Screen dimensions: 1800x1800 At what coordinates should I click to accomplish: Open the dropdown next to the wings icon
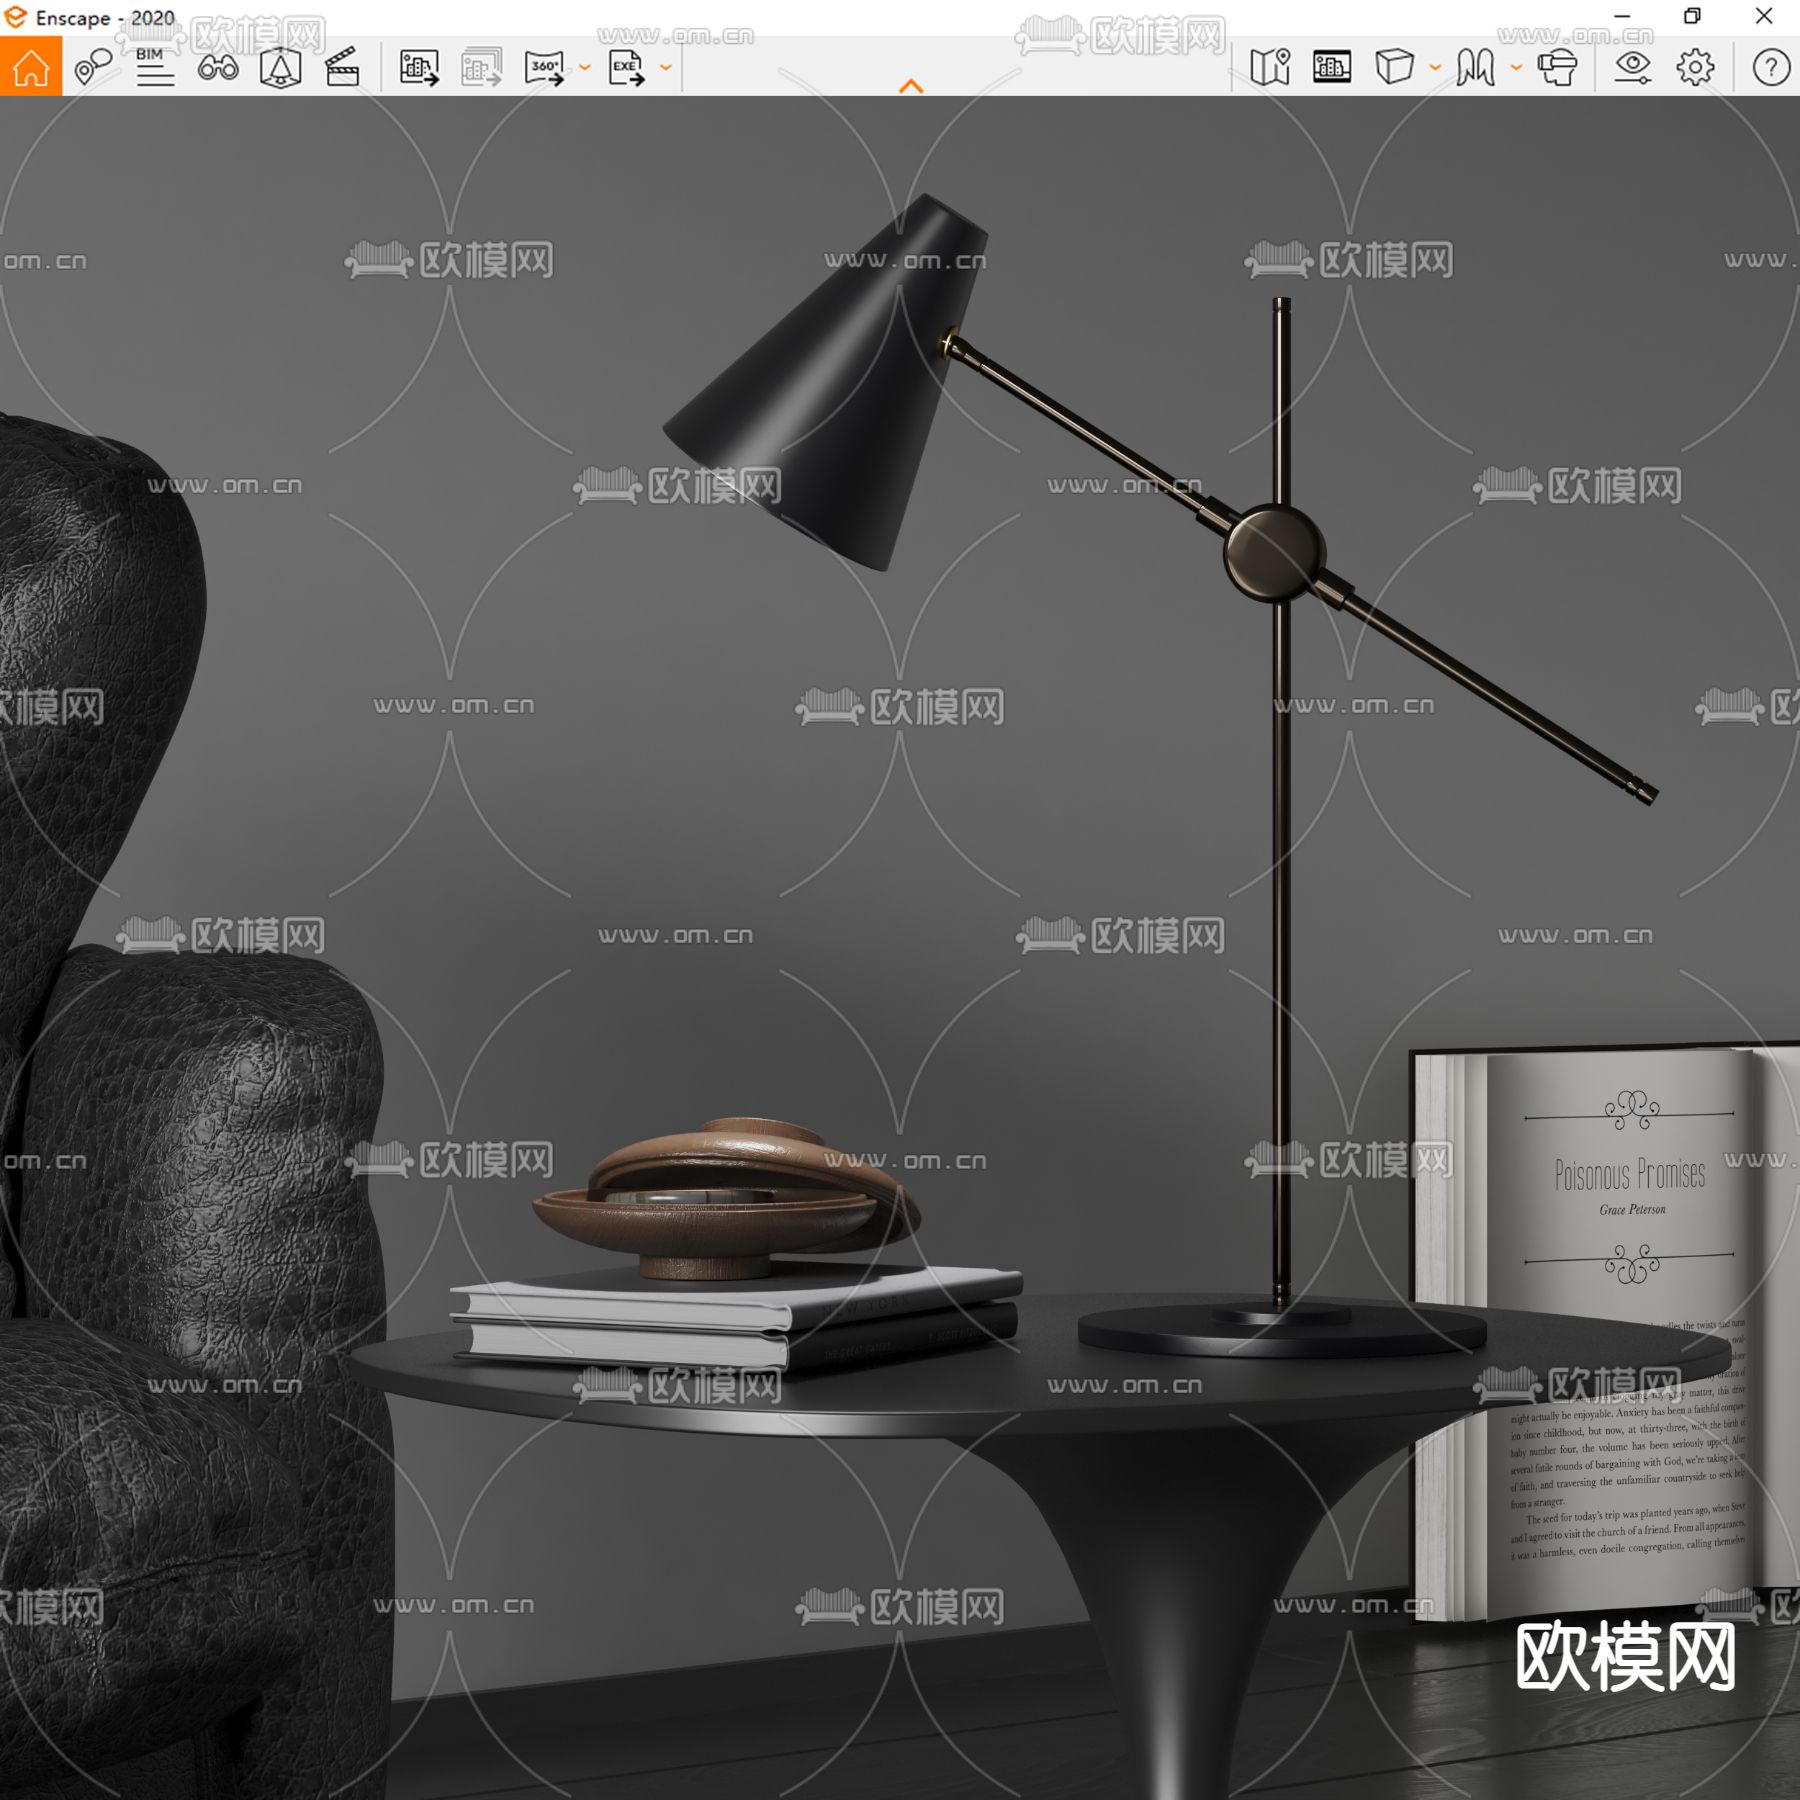pos(1516,68)
